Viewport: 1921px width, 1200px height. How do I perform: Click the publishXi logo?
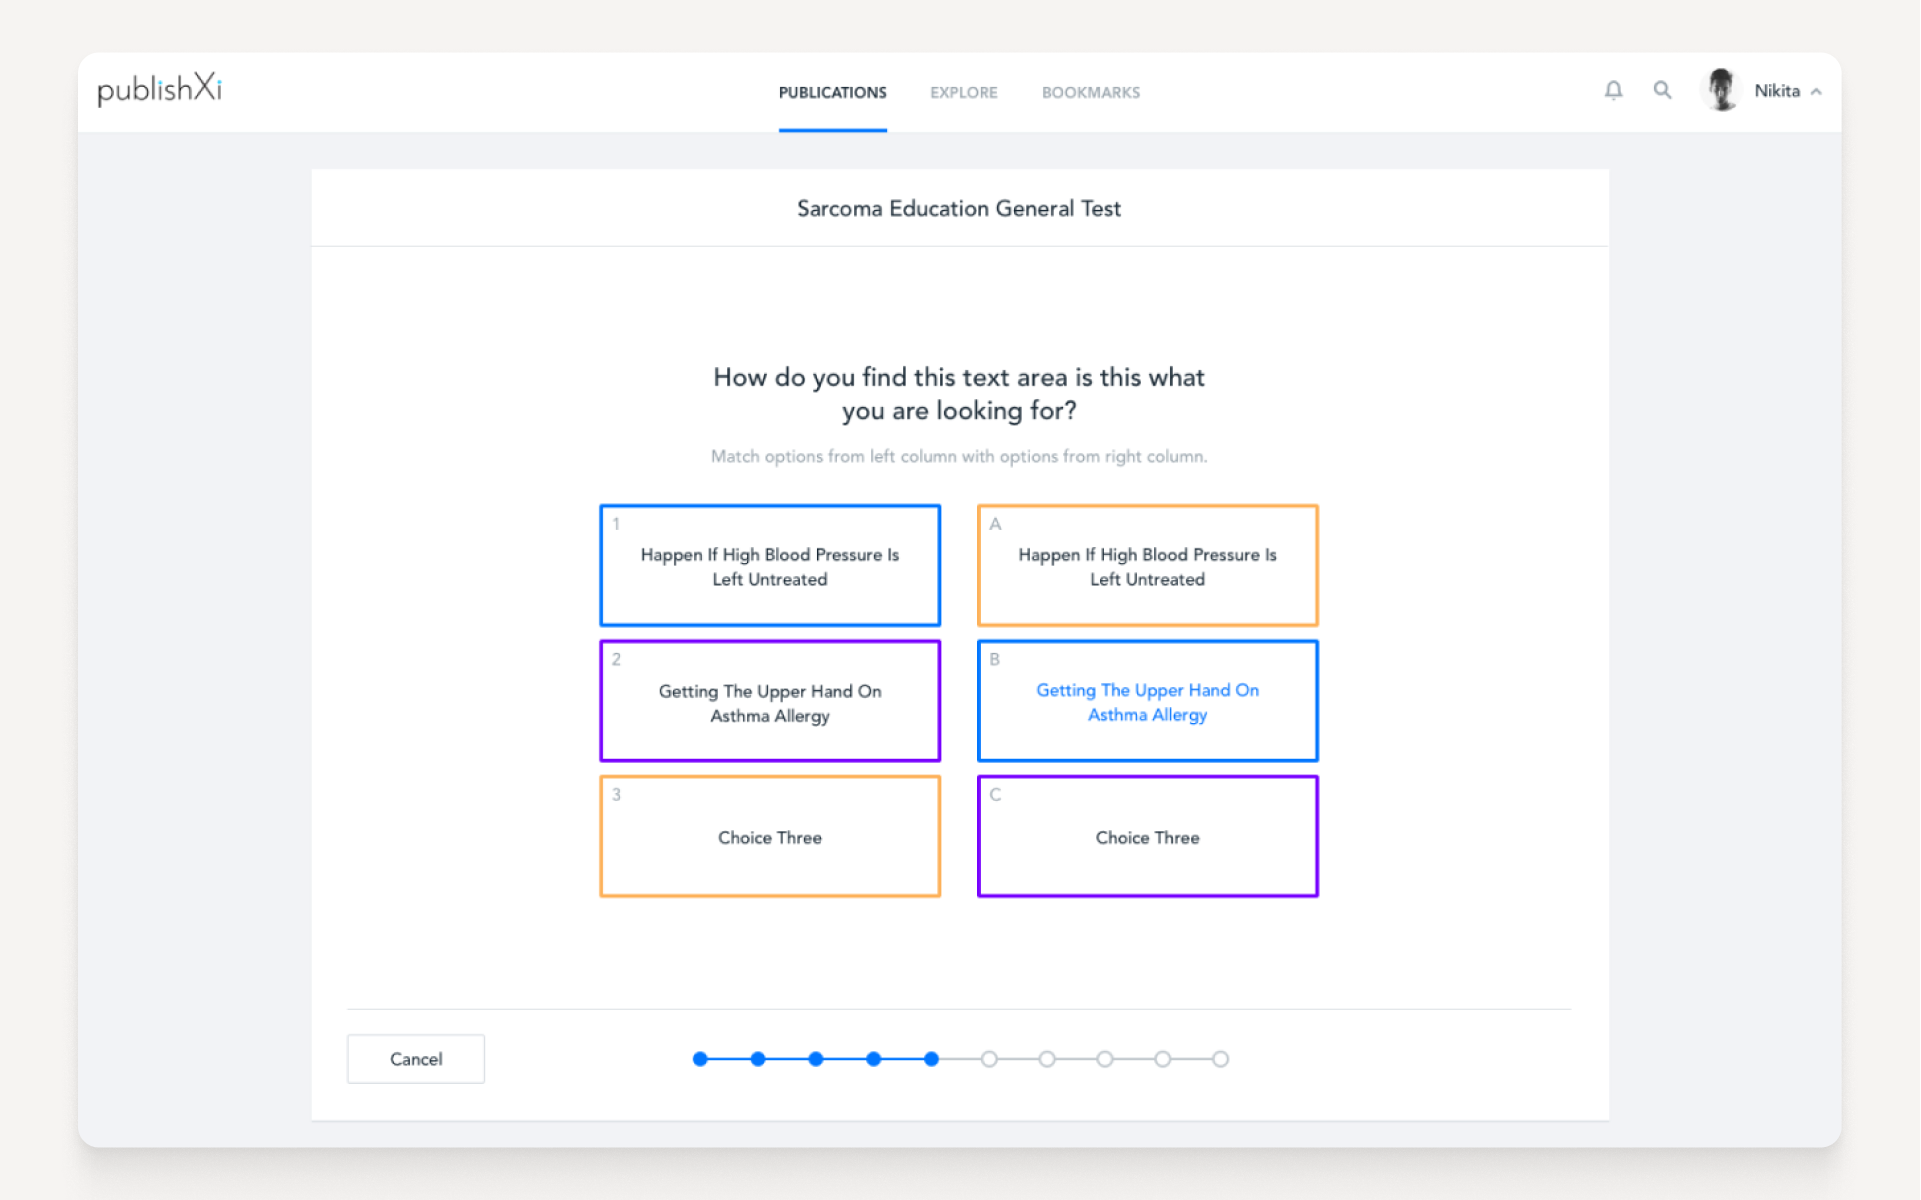point(158,89)
